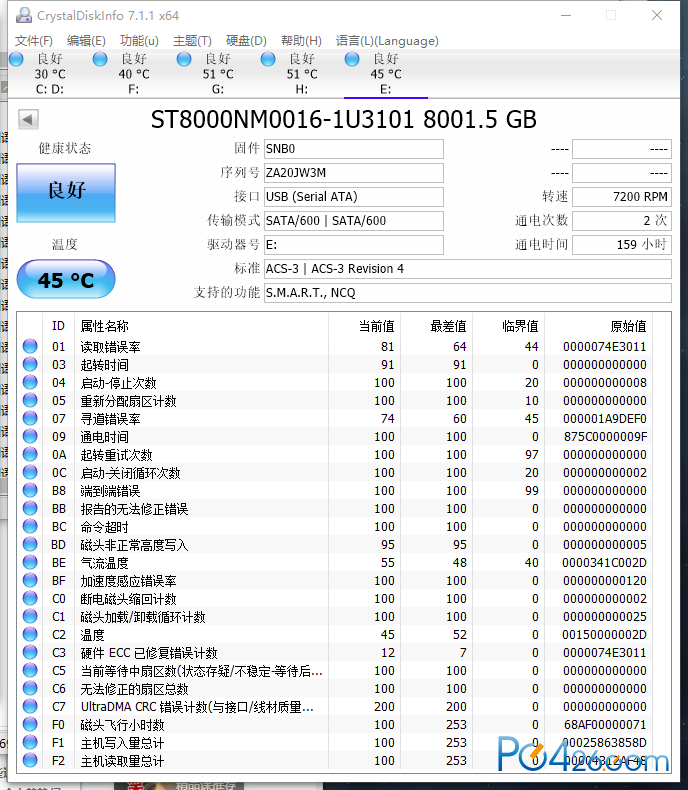688x790 pixels.
Task: Select the C: D: drive status orb
Action: point(16,59)
